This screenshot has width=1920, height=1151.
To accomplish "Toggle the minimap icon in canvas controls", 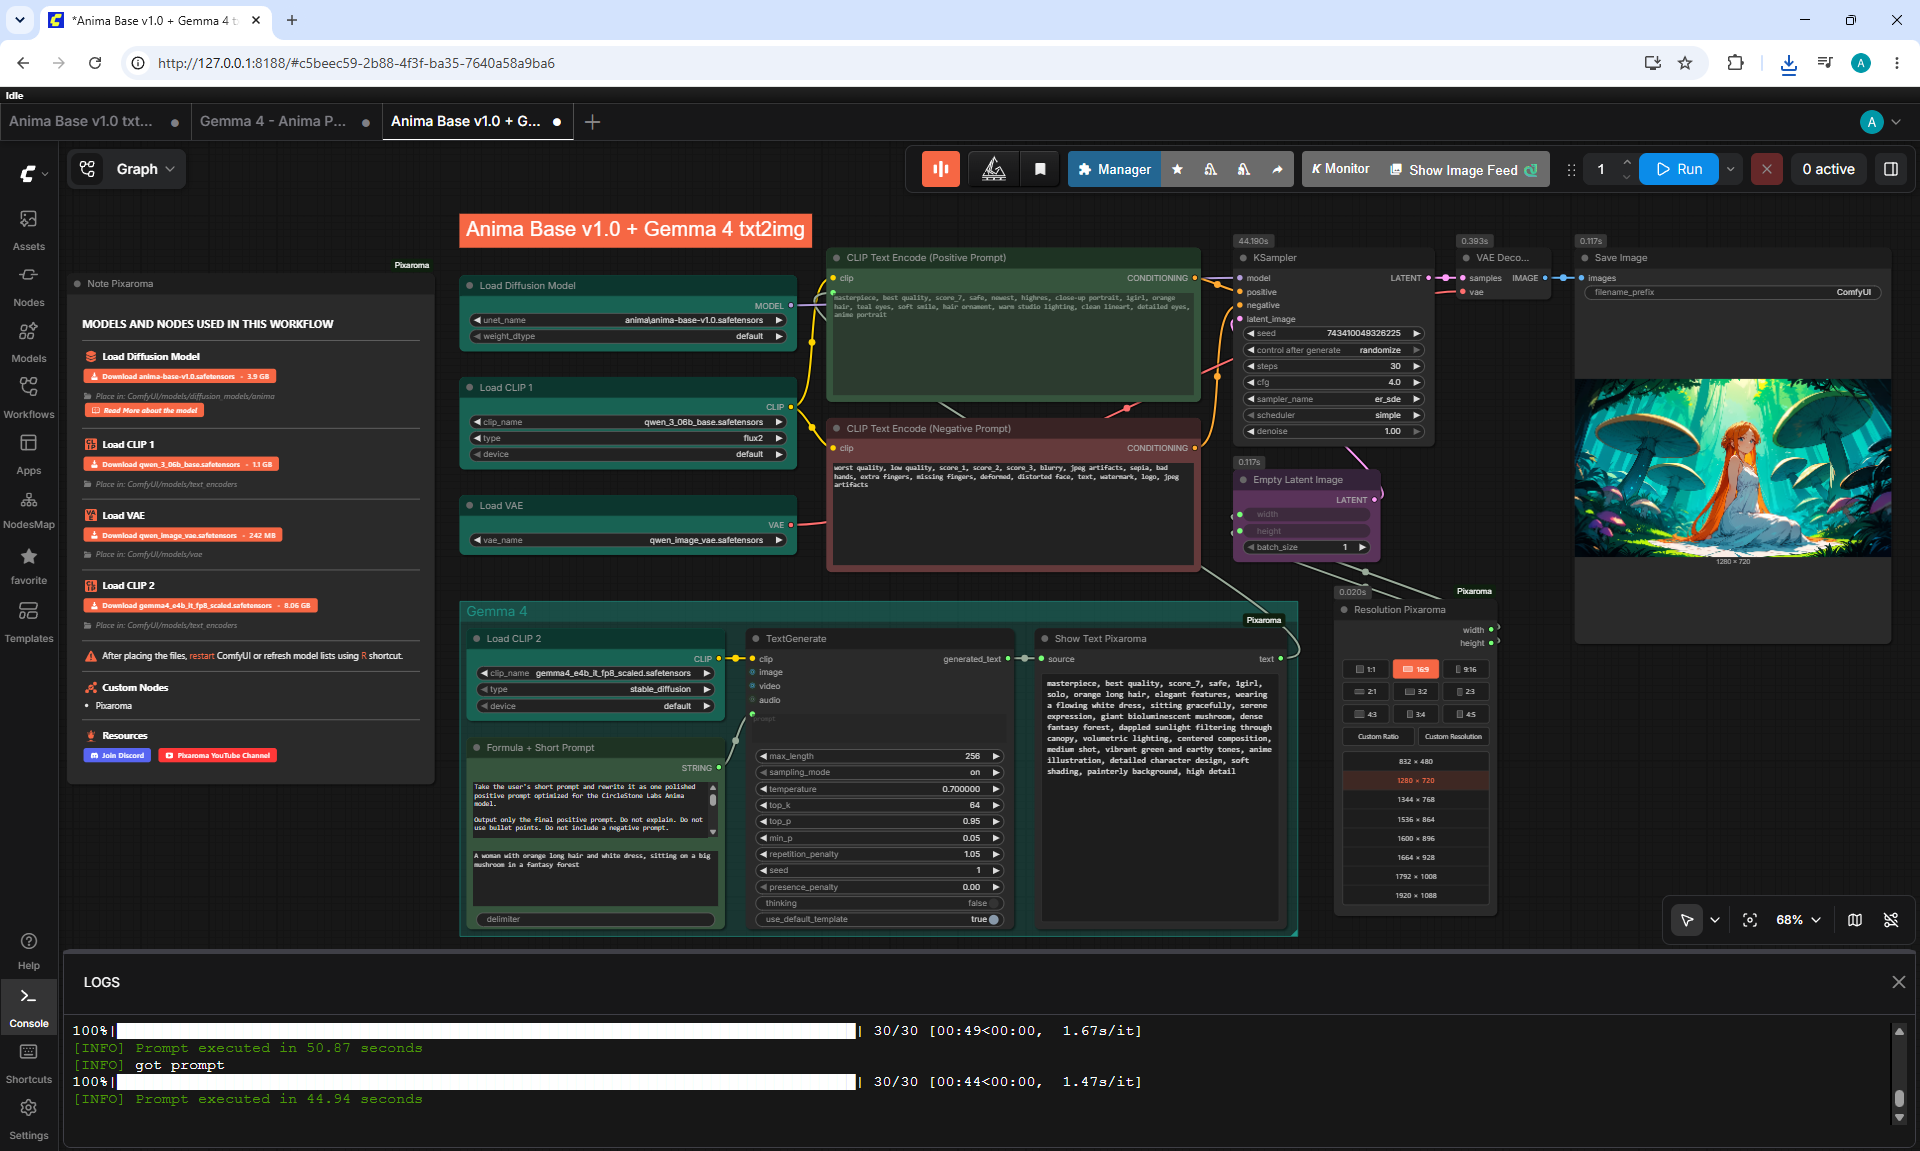I will coord(1855,920).
